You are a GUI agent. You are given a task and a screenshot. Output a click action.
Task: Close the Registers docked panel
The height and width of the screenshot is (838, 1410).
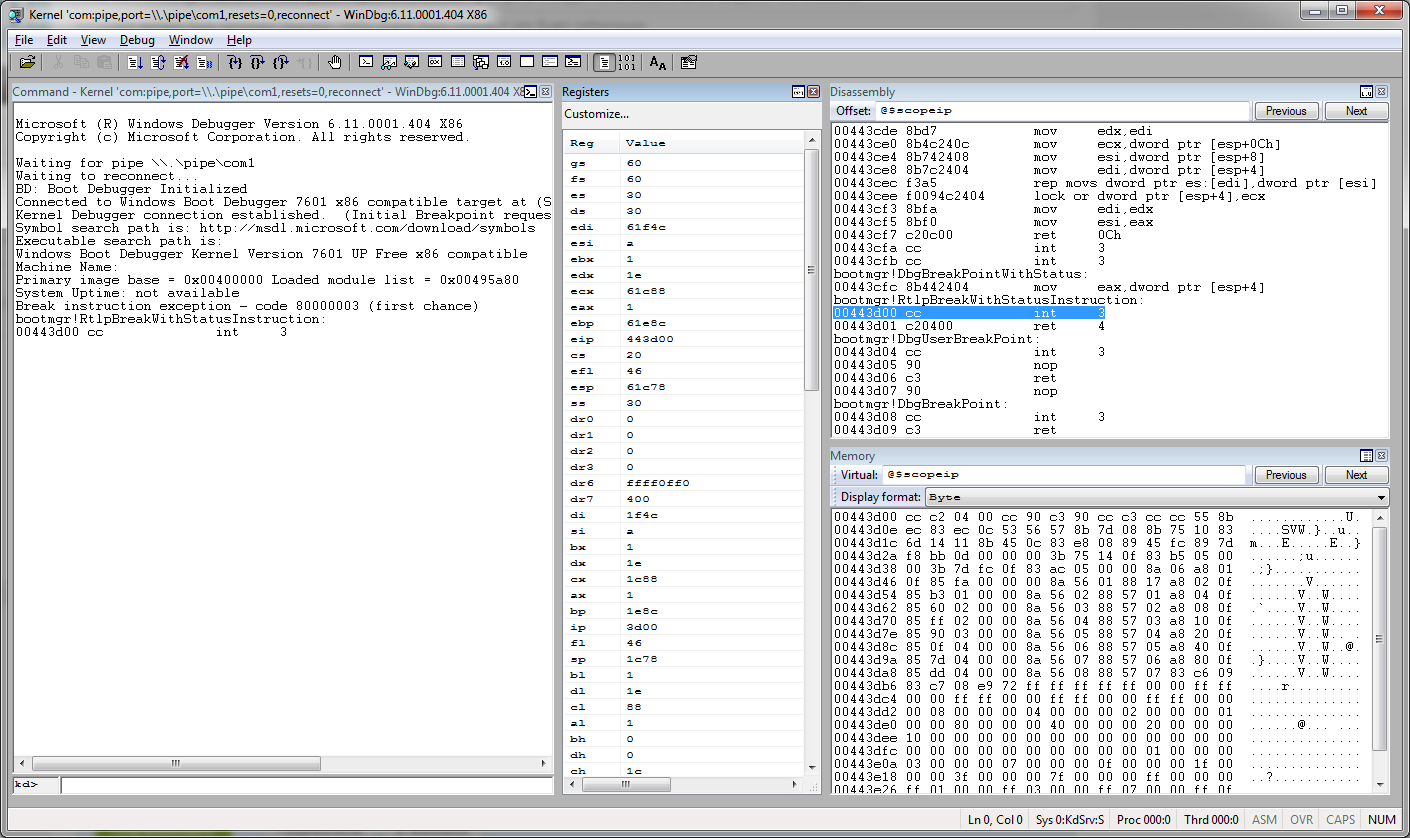pyautogui.click(x=812, y=92)
